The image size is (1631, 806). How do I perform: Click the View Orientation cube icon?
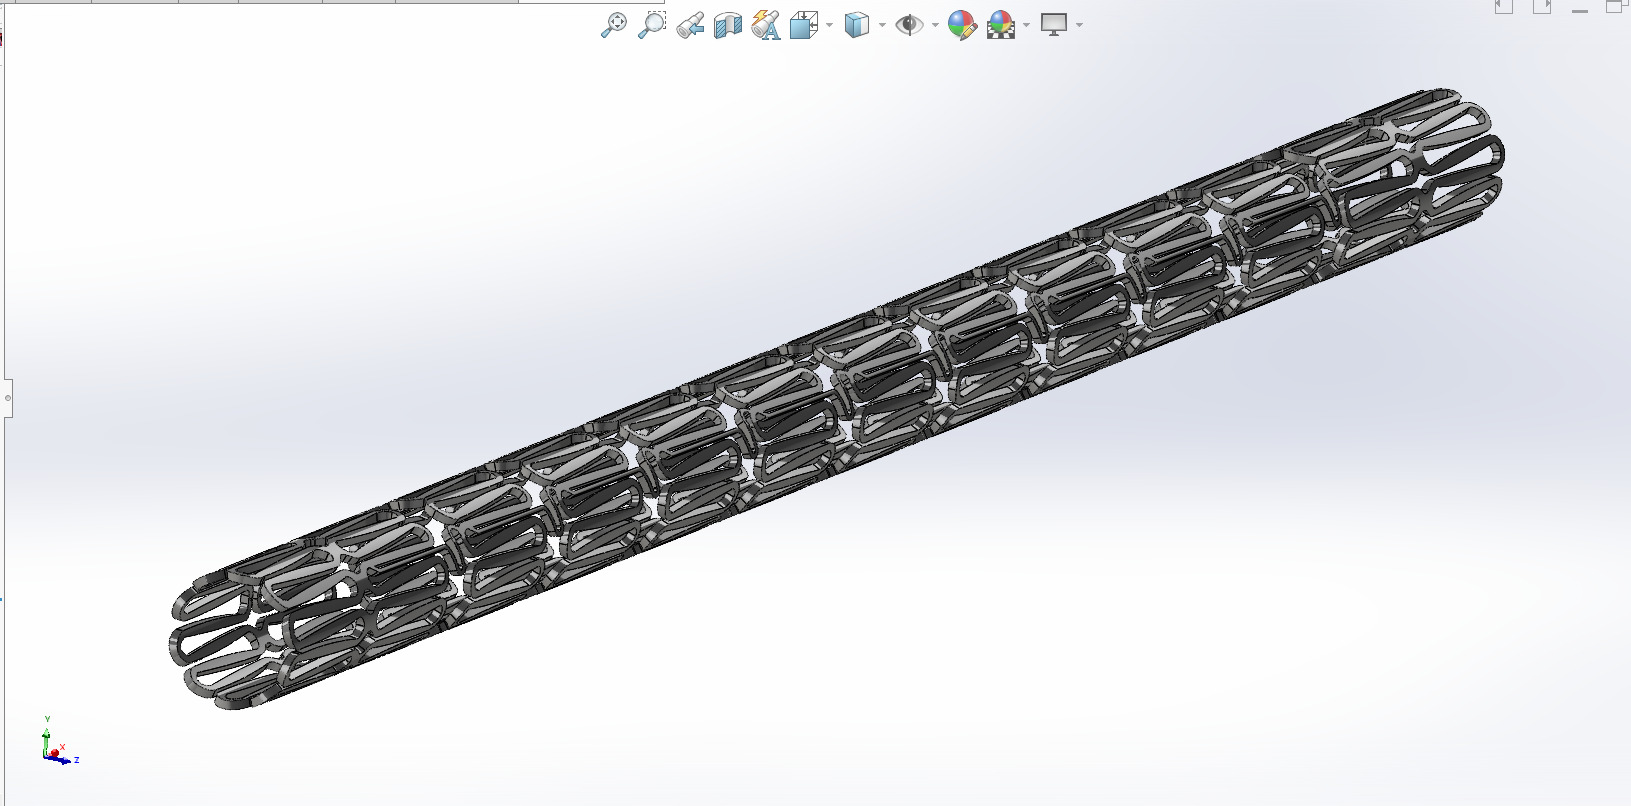[x=804, y=25]
